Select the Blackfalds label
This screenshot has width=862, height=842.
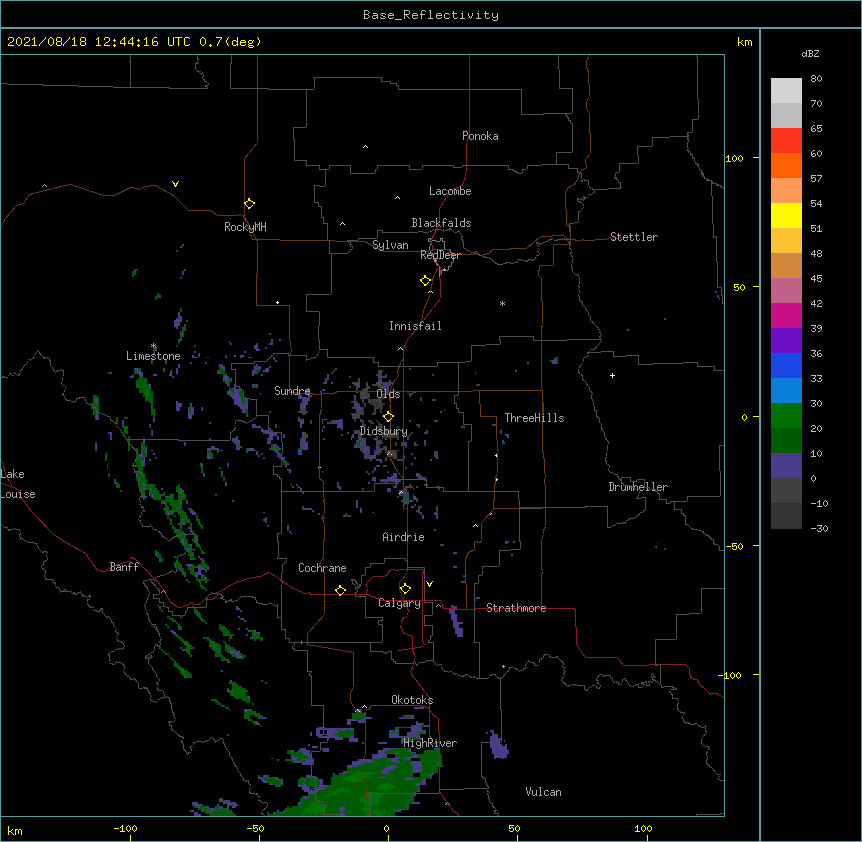441,223
